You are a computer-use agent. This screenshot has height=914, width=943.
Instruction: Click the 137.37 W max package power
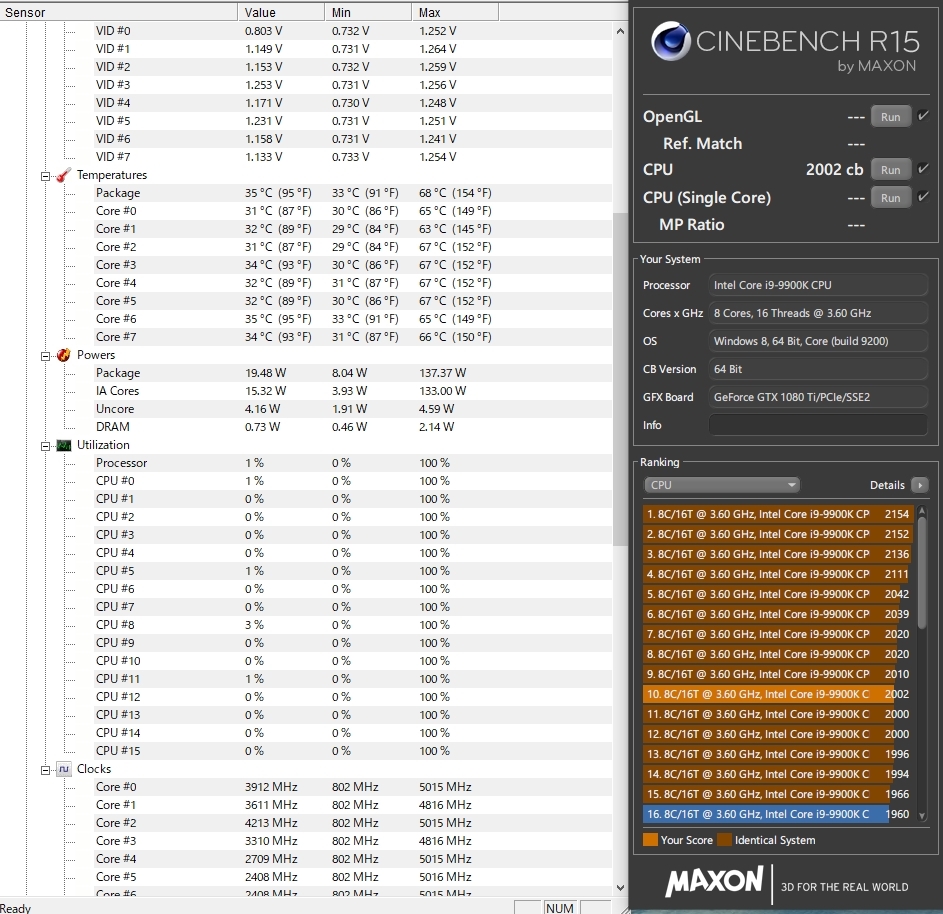pyautogui.click(x=443, y=373)
